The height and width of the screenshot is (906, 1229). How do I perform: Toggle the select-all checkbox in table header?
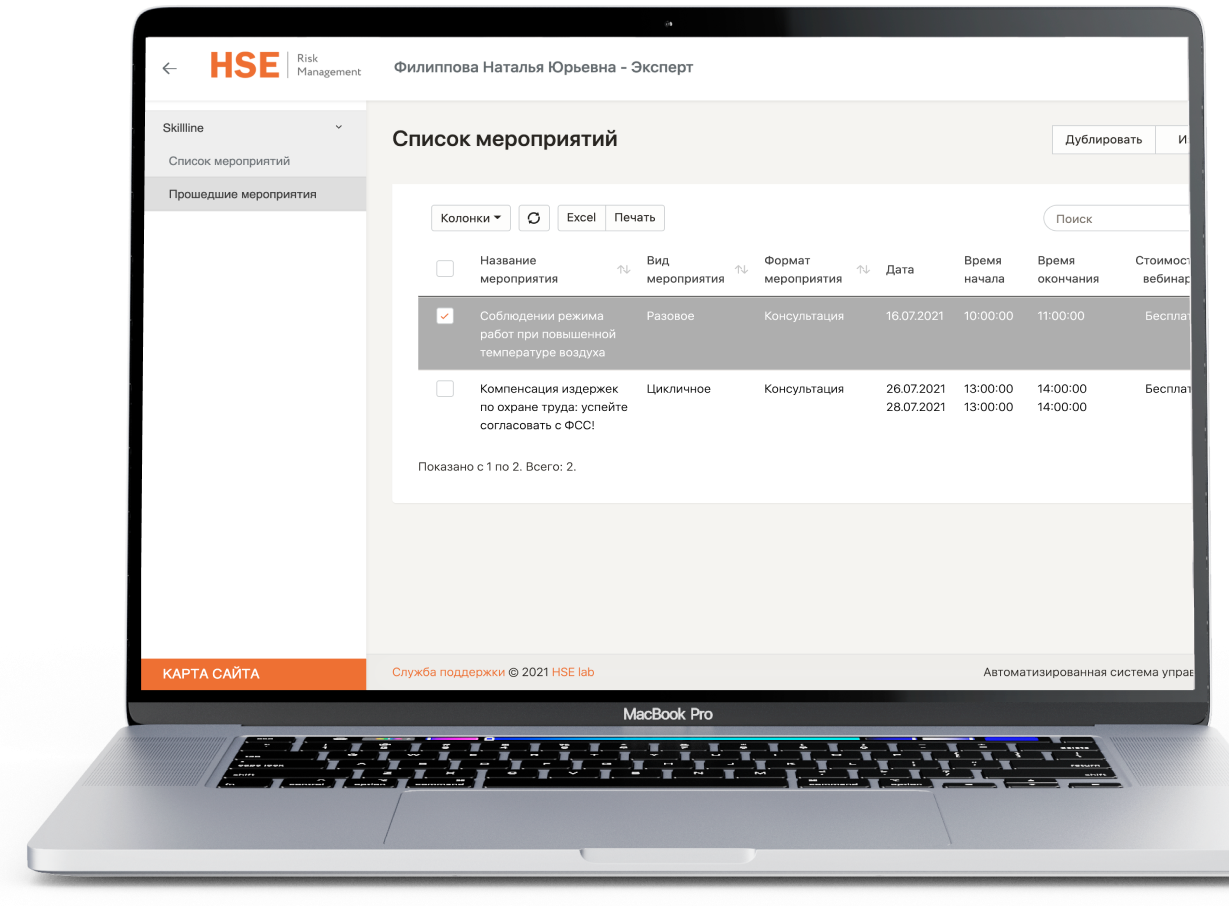click(x=445, y=269)
